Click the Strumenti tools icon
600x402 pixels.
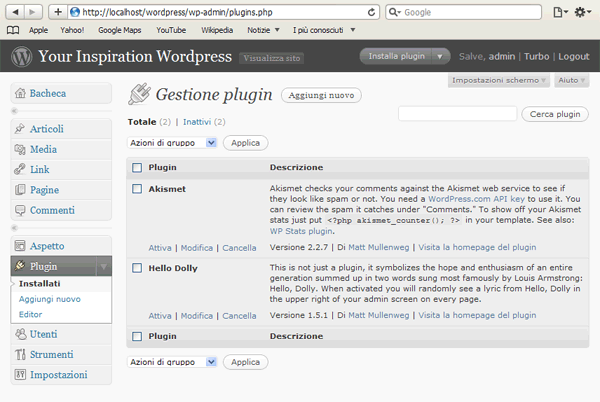pyautogui.click(x=20, y=354)
